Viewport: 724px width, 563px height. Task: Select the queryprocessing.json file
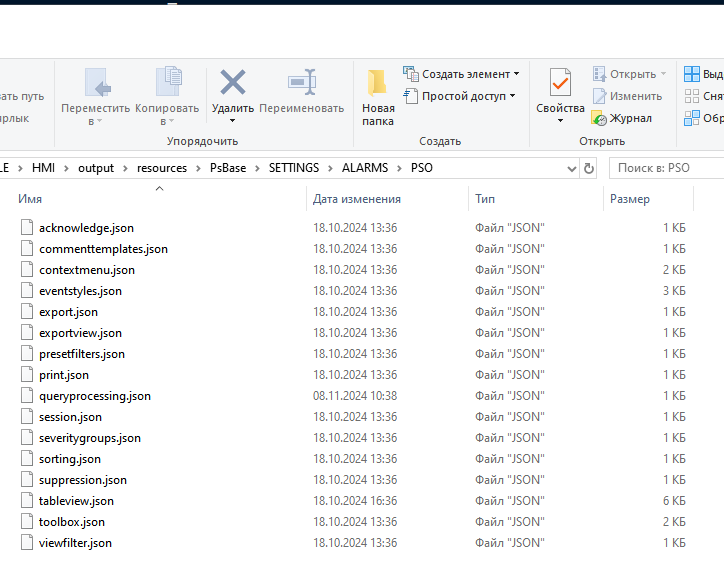95,396
